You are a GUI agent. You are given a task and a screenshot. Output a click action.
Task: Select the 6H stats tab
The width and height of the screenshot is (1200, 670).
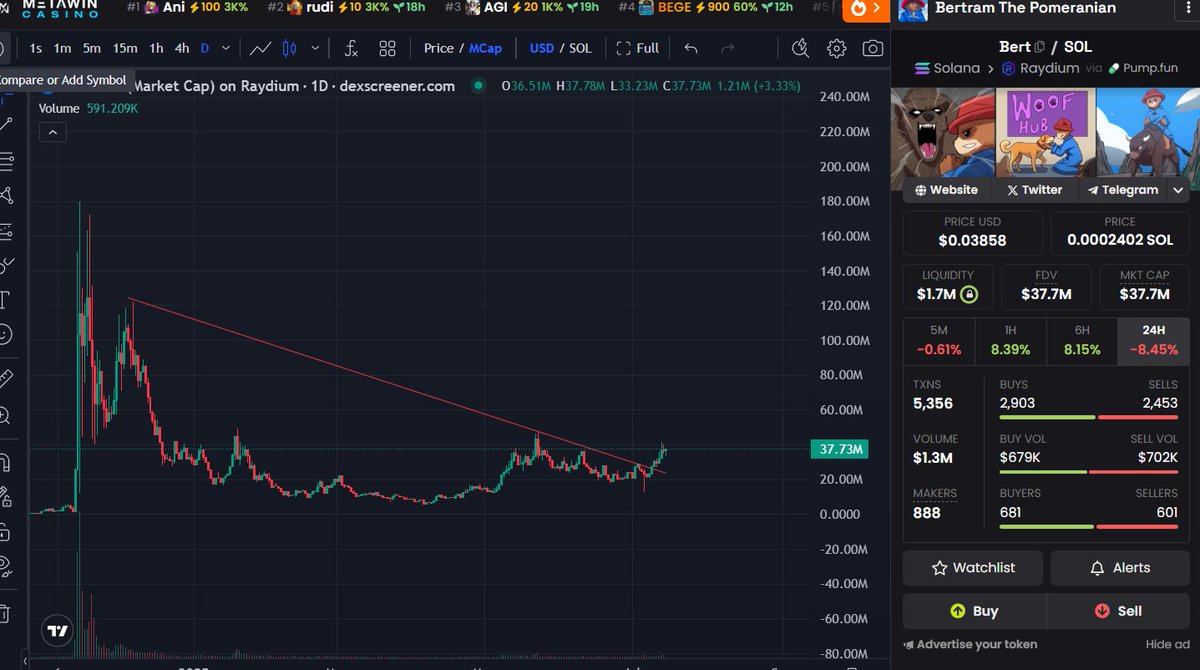(1082, 340)
